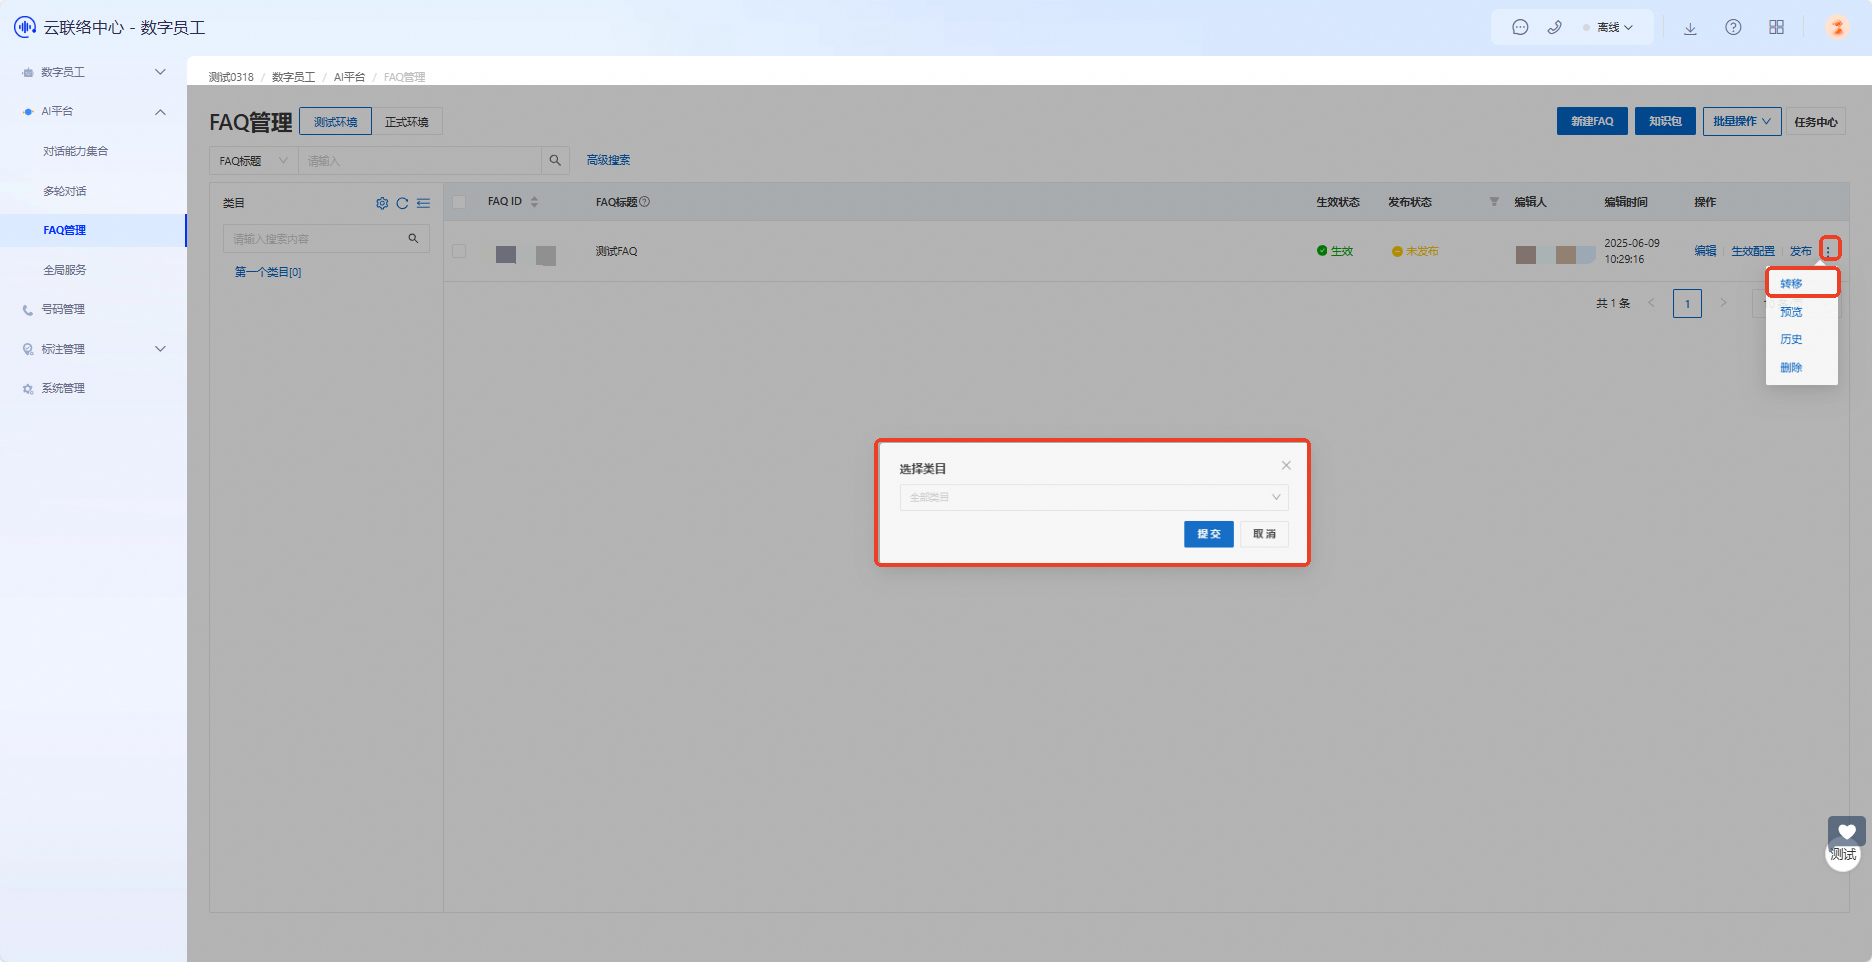Viewport: 1872px width, 962px height.
Task: Expand the 数字员工 sidebar section chevron
Action: tap(160, 72)
